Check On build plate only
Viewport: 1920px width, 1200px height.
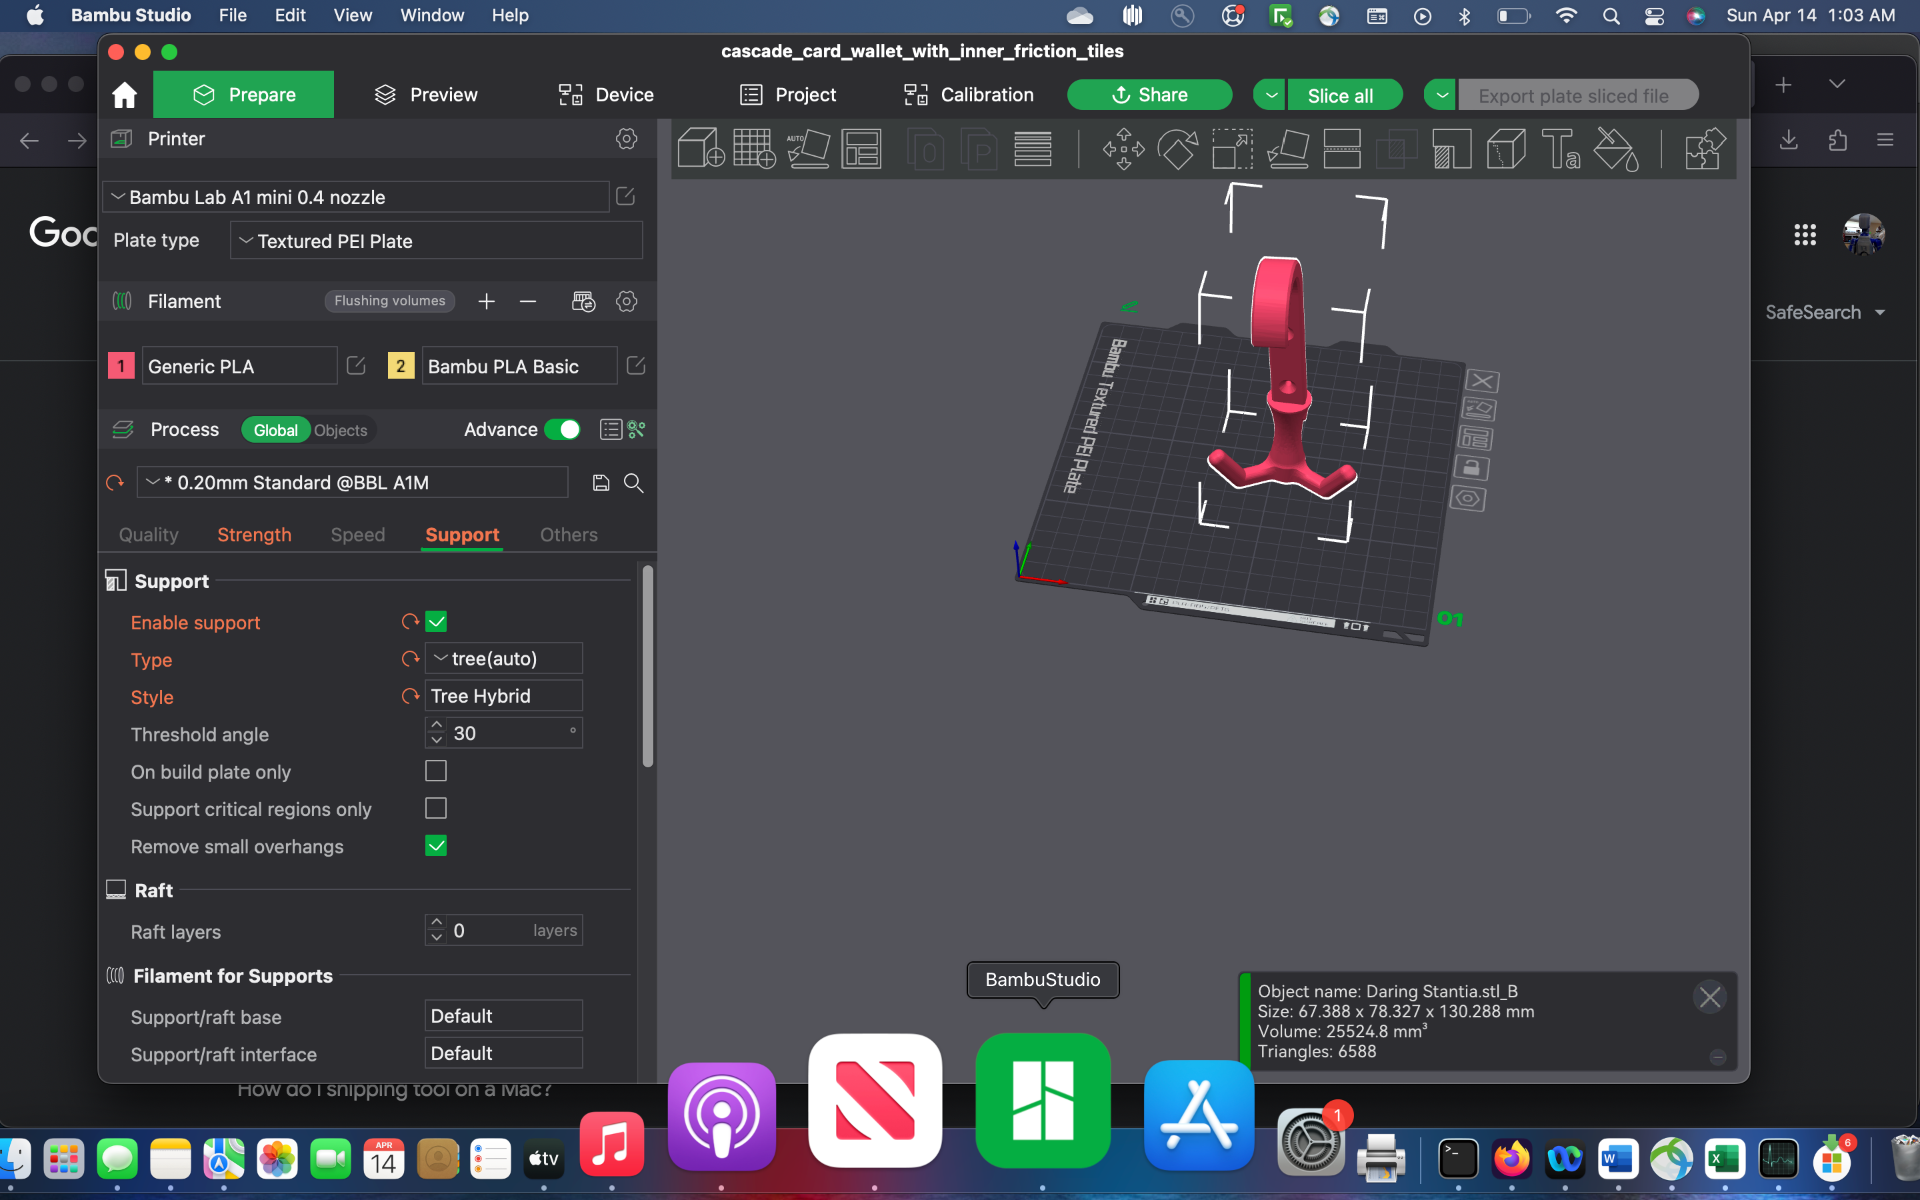pos(436,771)
